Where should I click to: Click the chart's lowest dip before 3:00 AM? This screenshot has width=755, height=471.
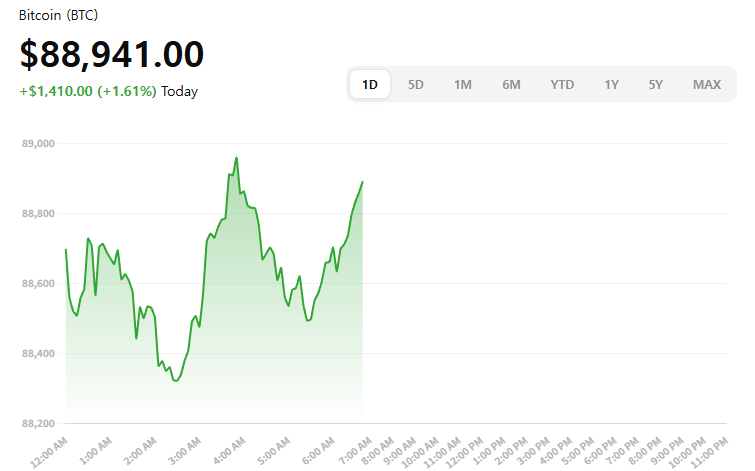click(176, 380)
